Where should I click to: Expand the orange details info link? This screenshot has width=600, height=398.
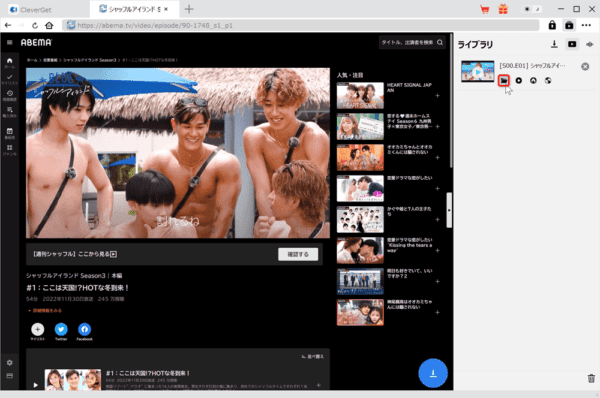click(45, 310)
